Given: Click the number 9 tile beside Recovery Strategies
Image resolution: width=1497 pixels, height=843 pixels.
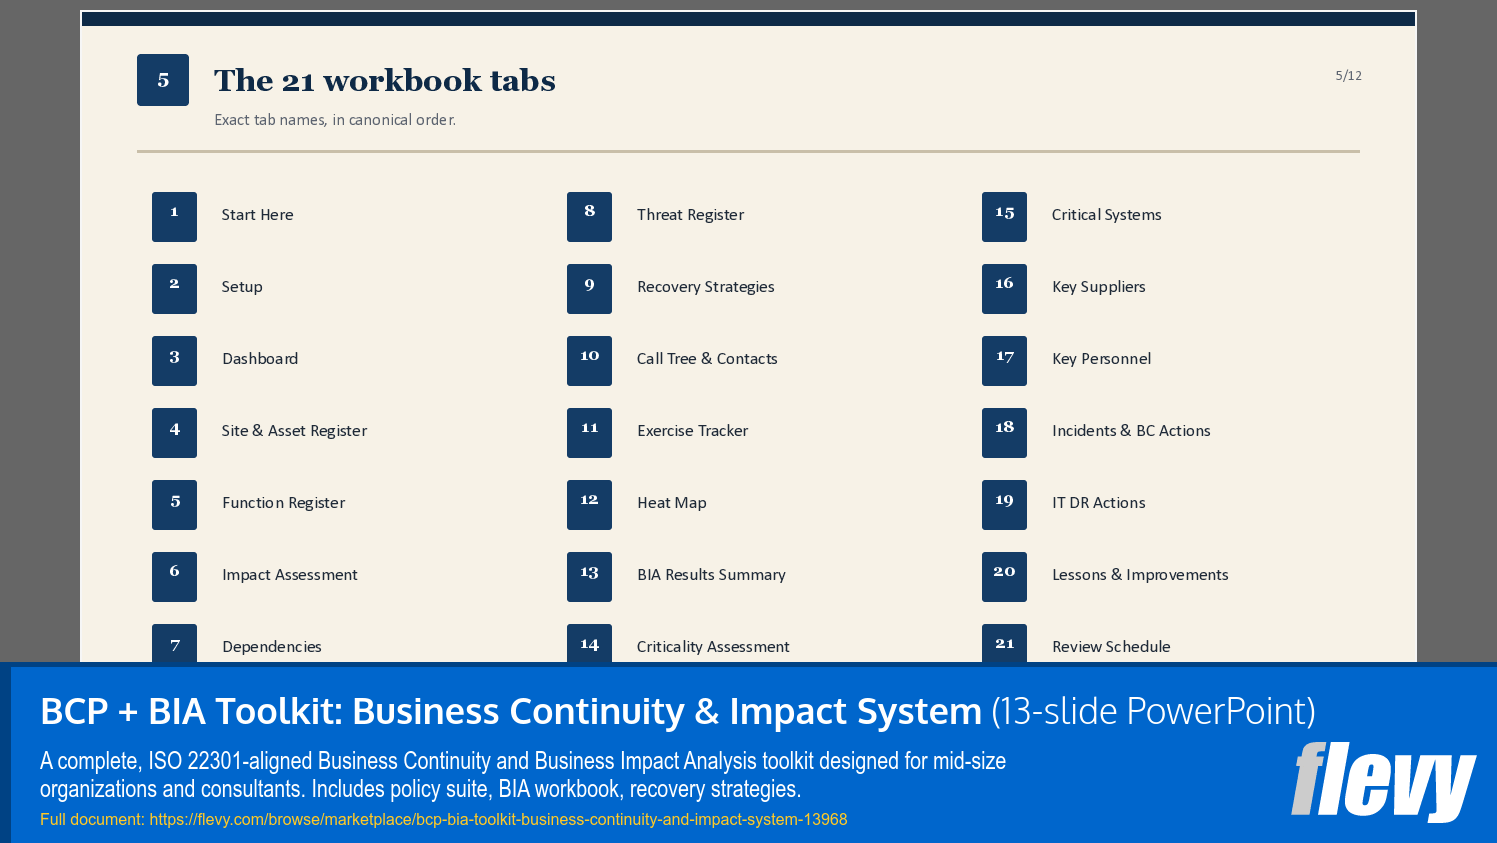Looking at the screenshot, I should tap(589, 289).
